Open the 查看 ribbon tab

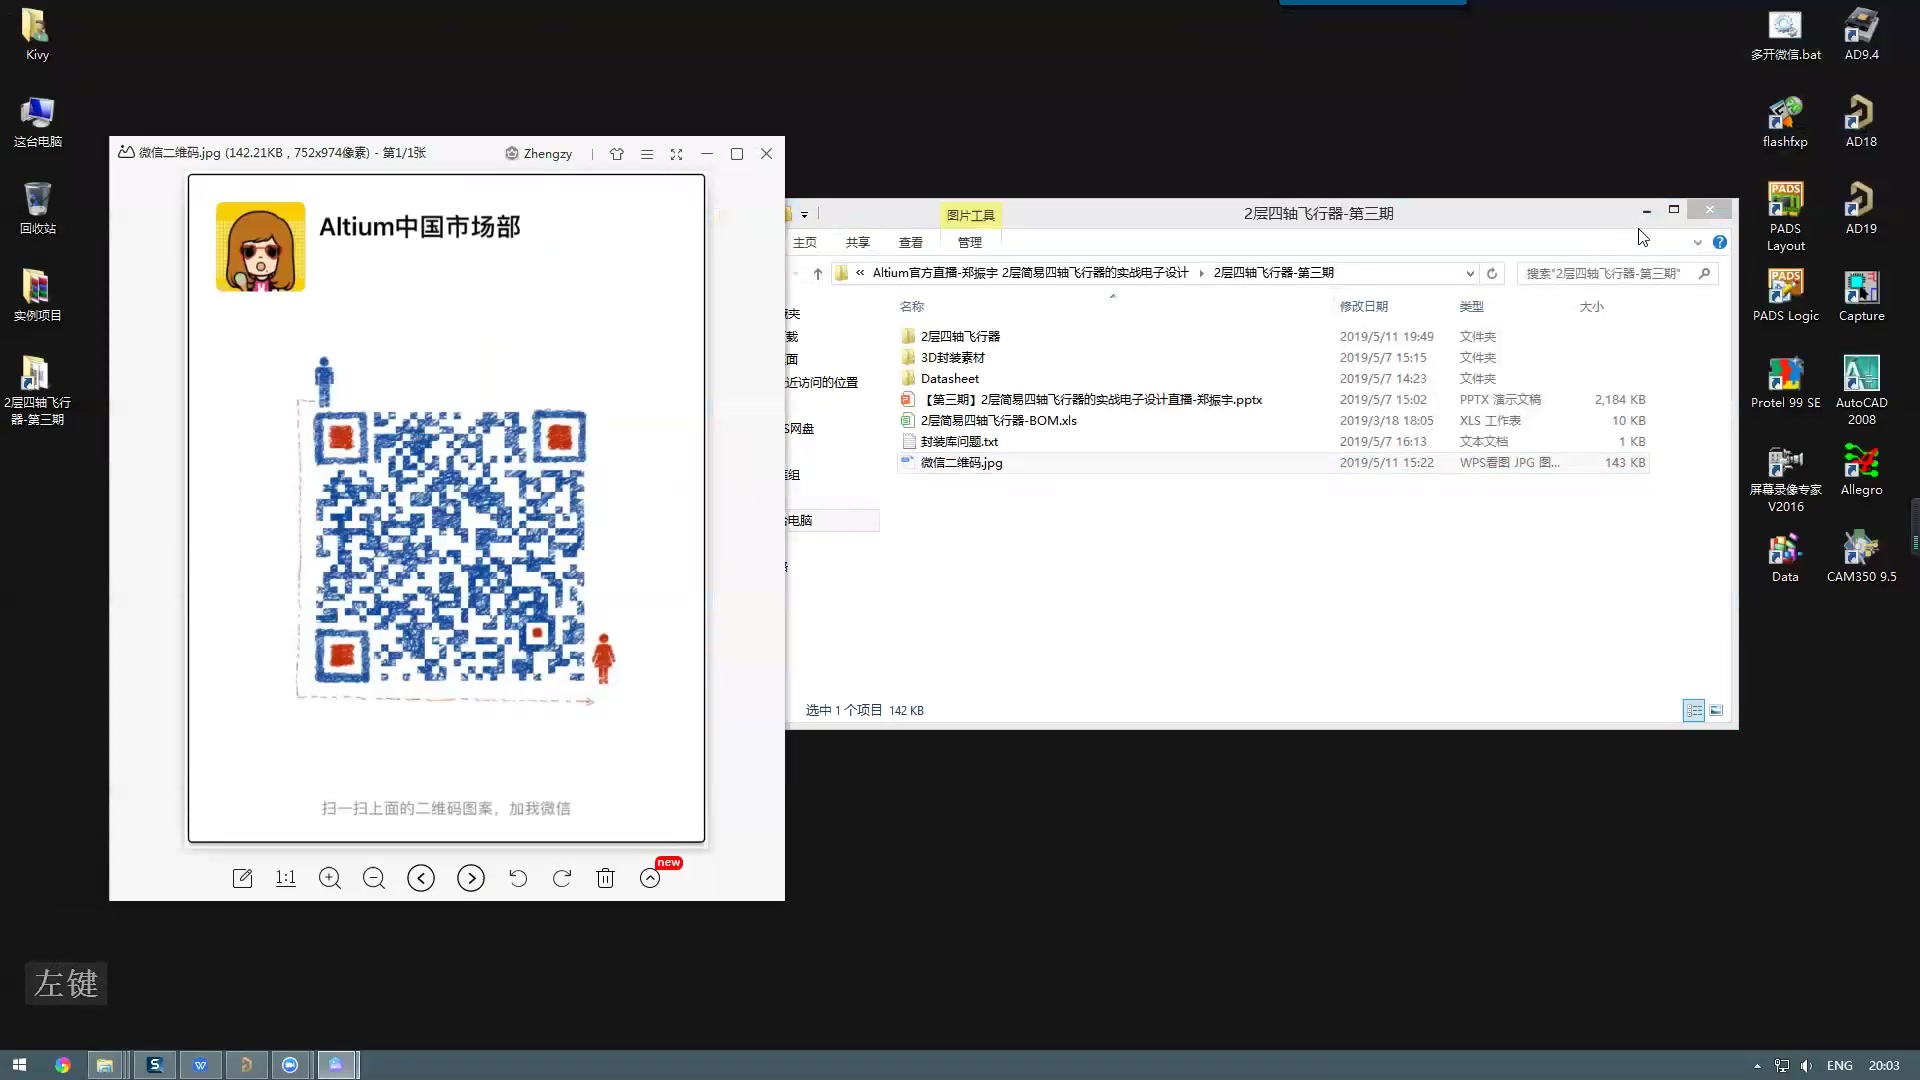point(910,242)
